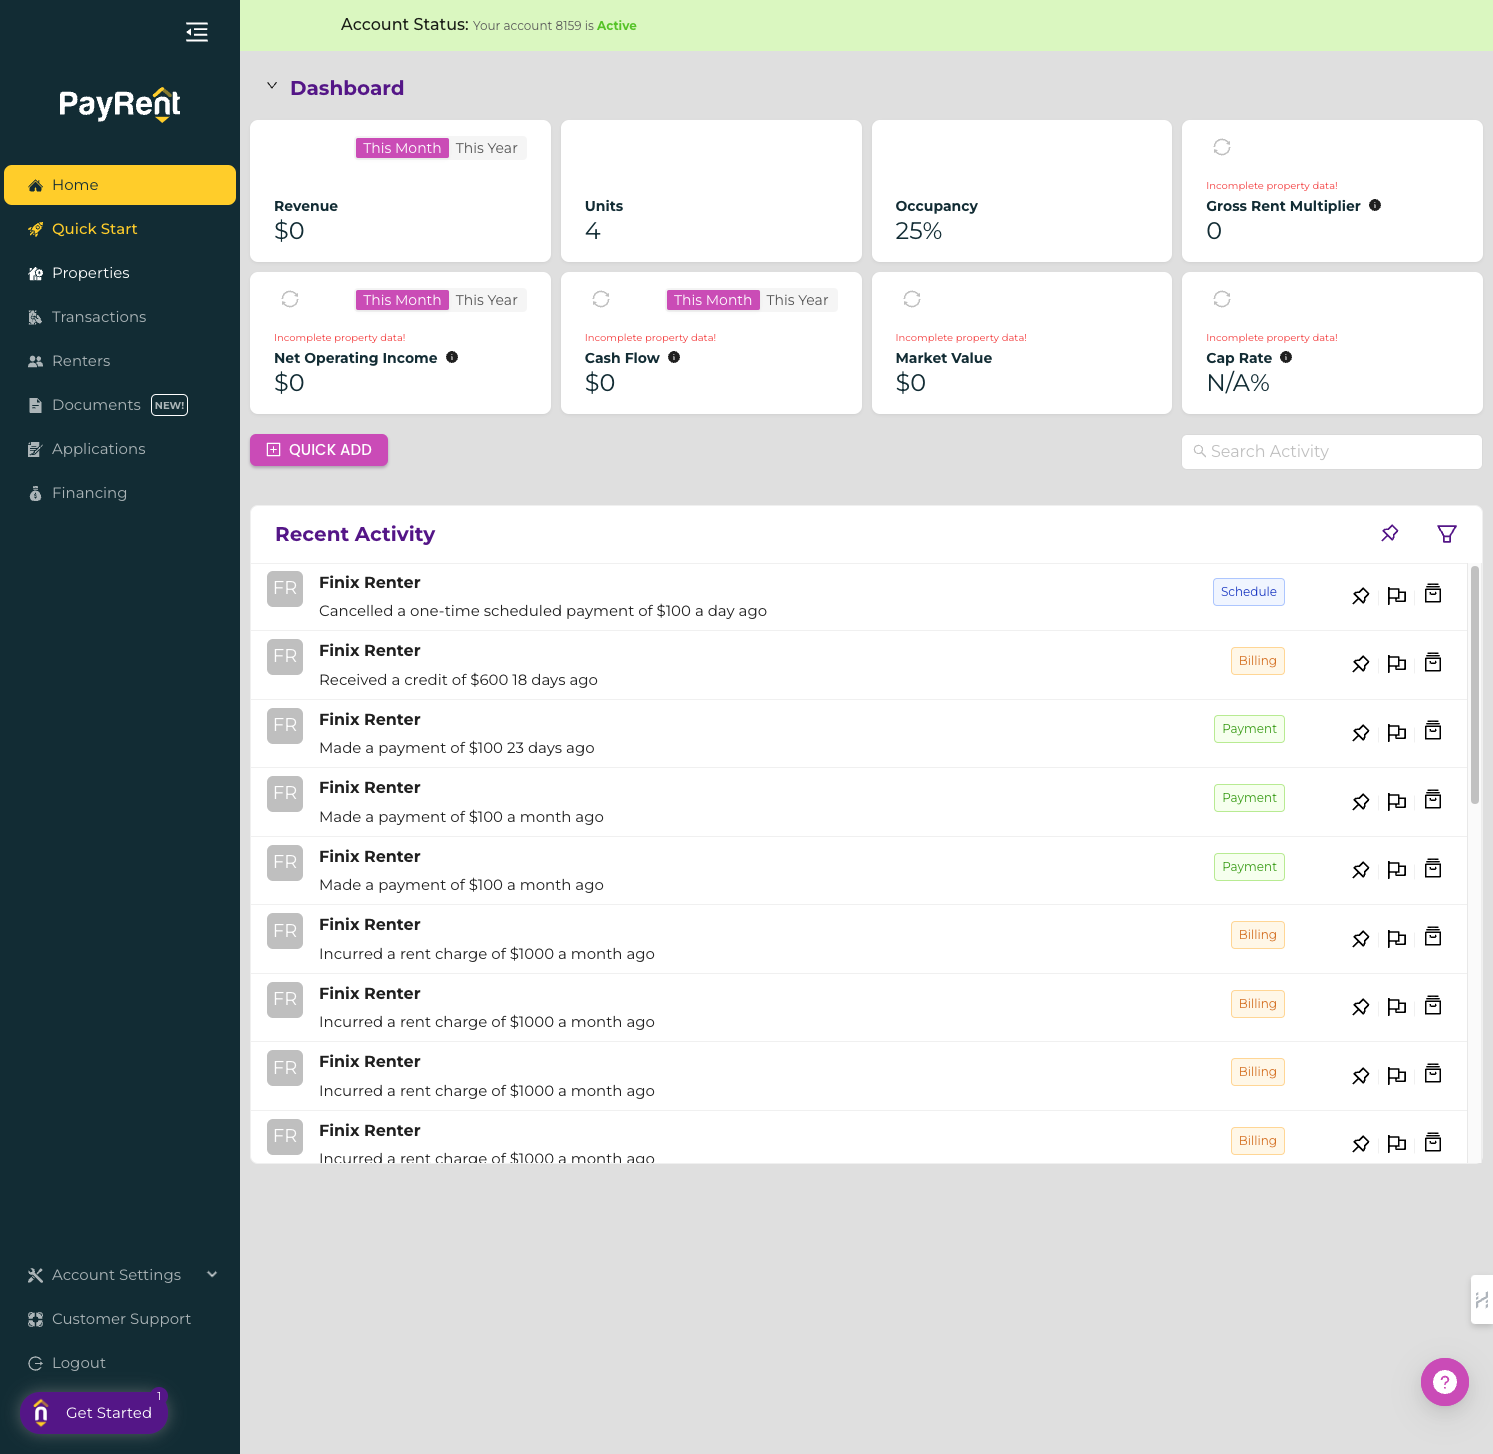Archive the cancelled scheduled payment activity
Image resolution: width=1493 pixels, height=1454 pixels.
click(1433, 594)
